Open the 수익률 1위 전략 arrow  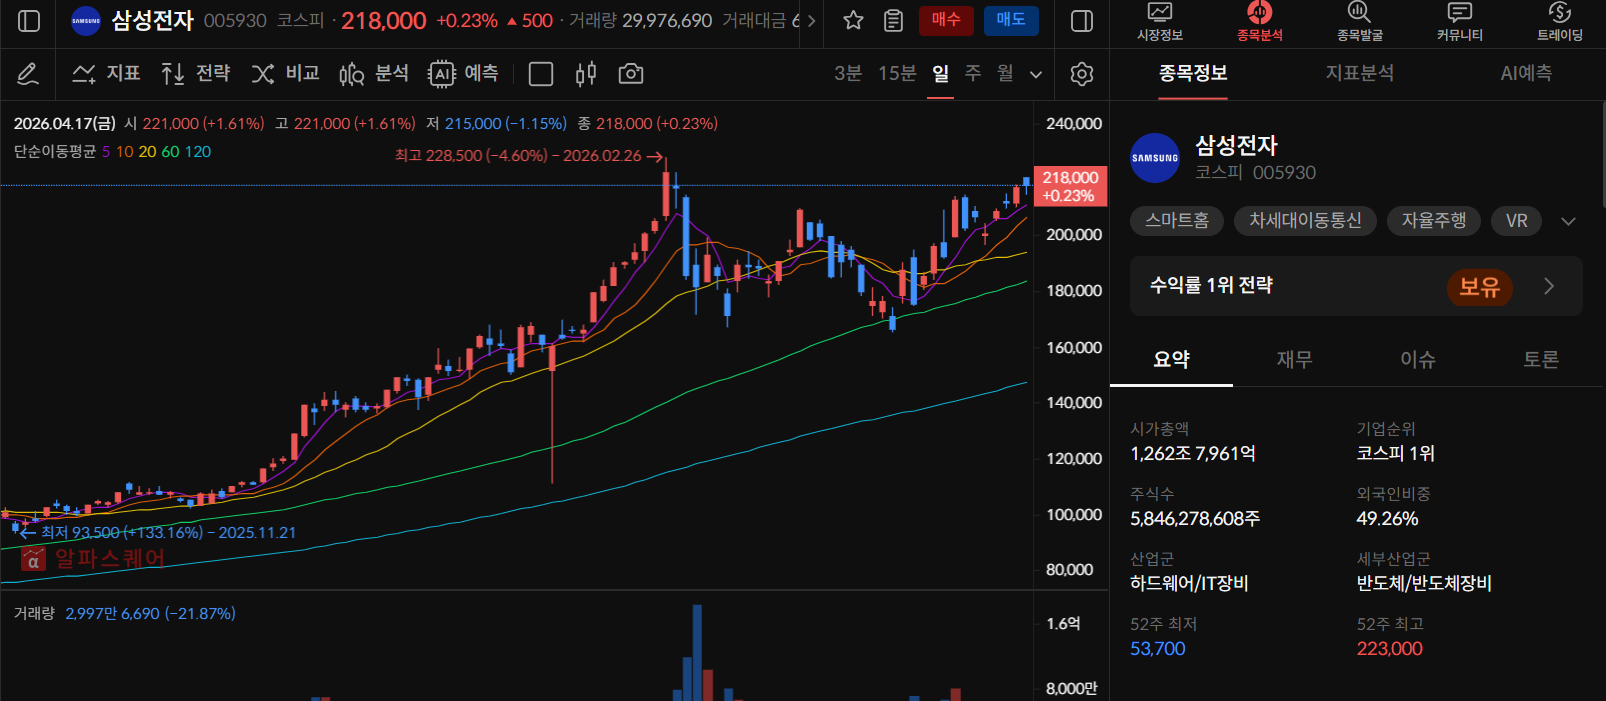click(x=1549, y=286)
